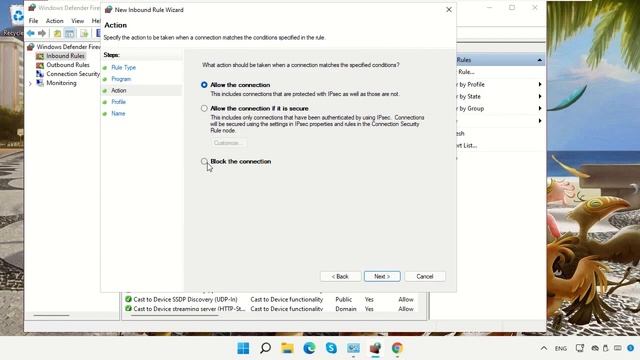Open File Explorer from the taskbar

[x=287, y=348]
